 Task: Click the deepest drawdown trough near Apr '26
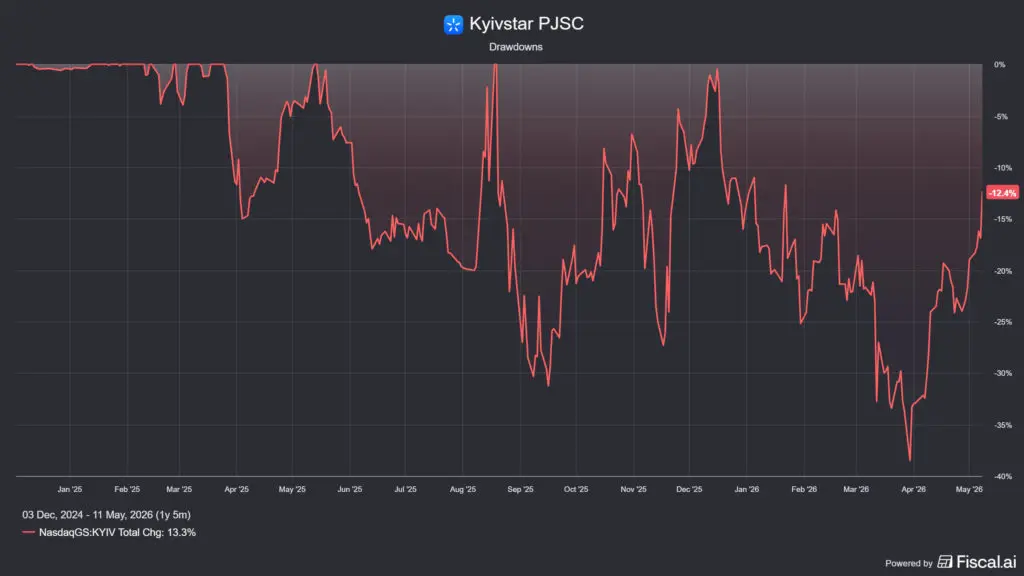tap(910, 460)
